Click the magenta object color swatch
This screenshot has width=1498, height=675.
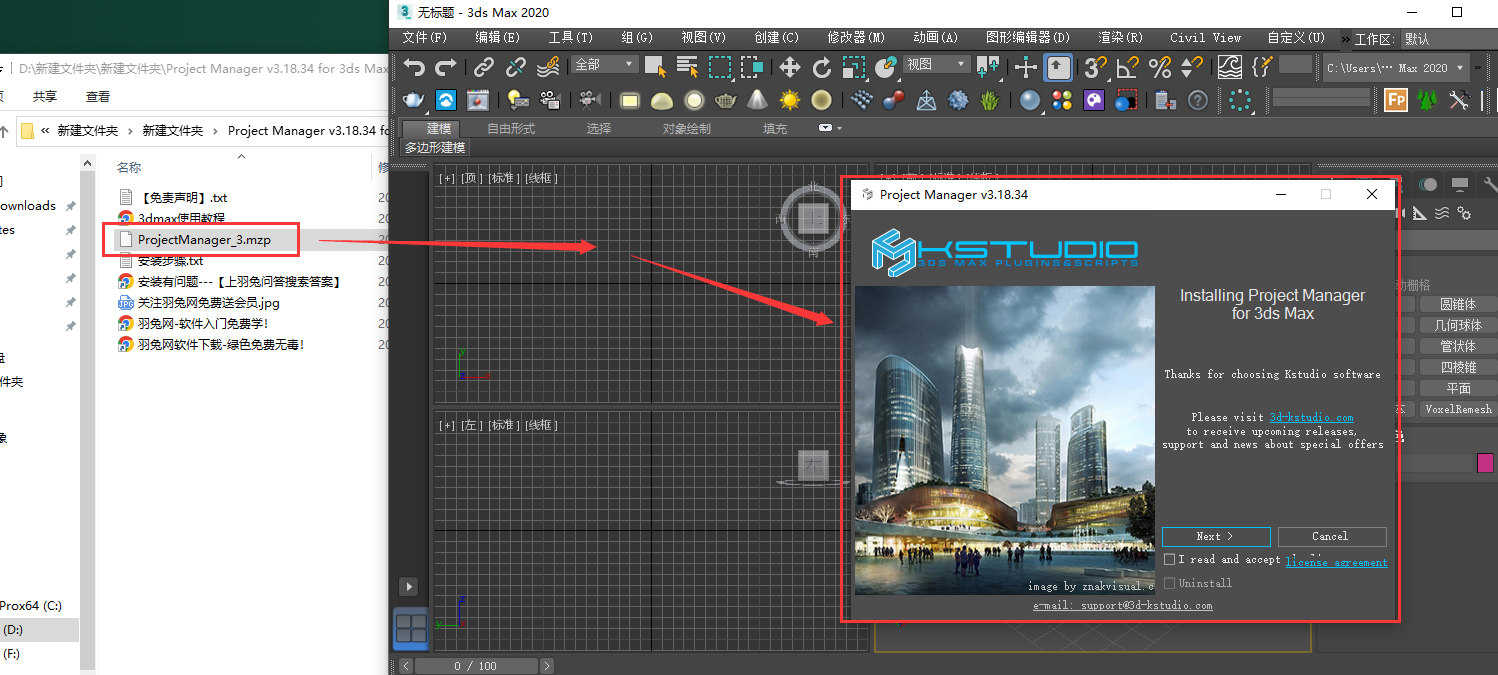tap(1486, 463)
